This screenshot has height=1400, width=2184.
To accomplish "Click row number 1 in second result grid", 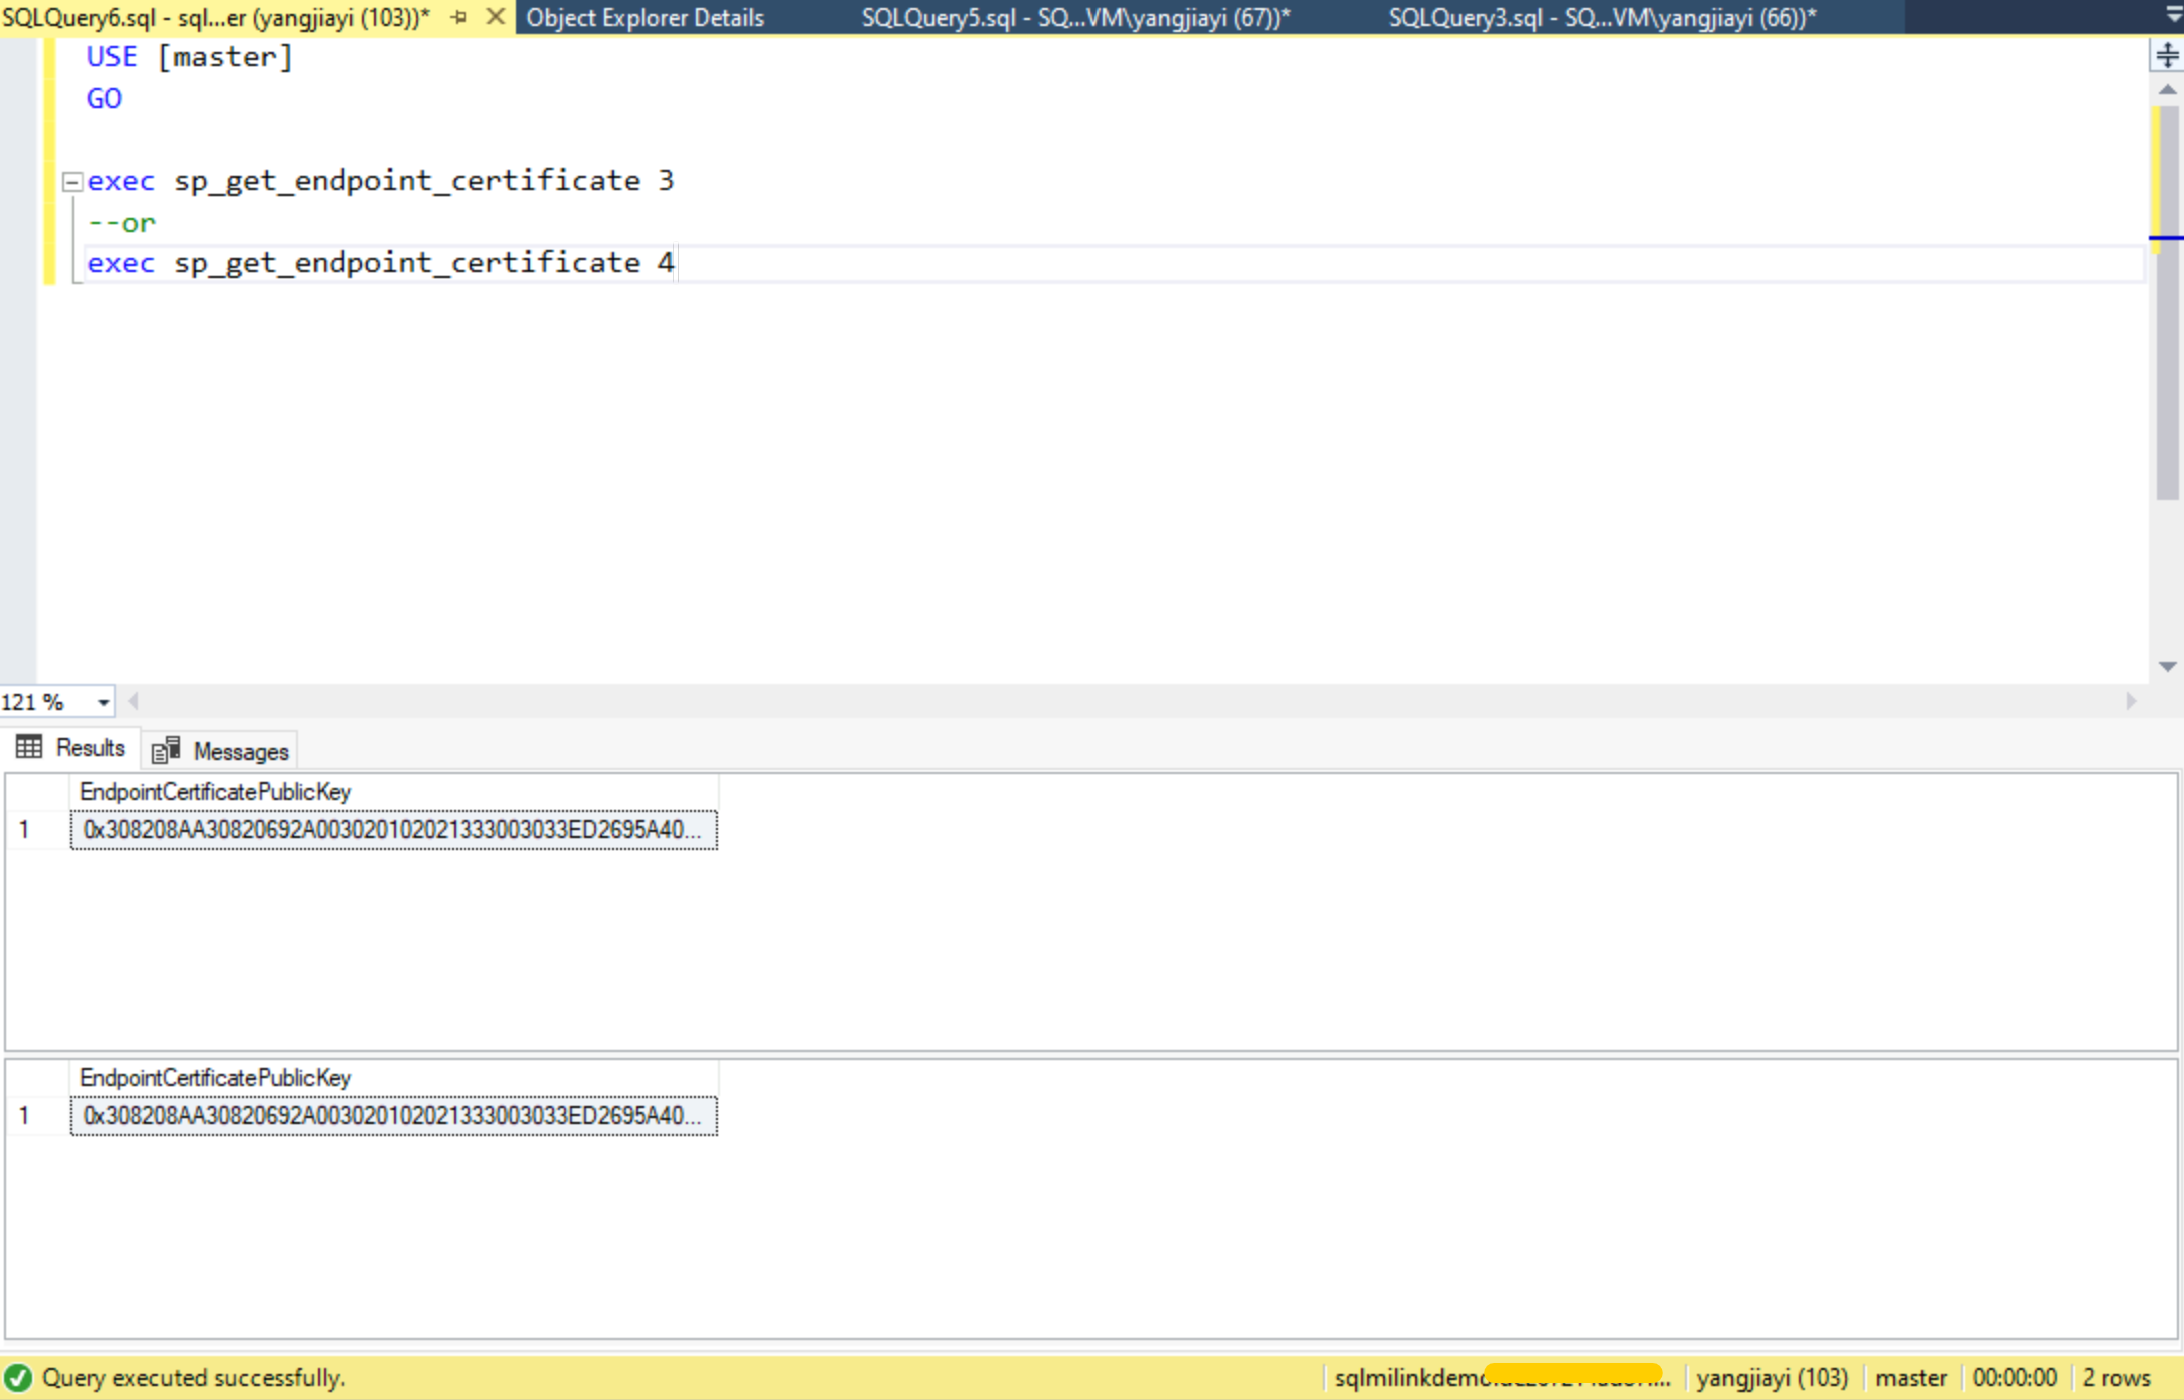I will [25, 1116].
